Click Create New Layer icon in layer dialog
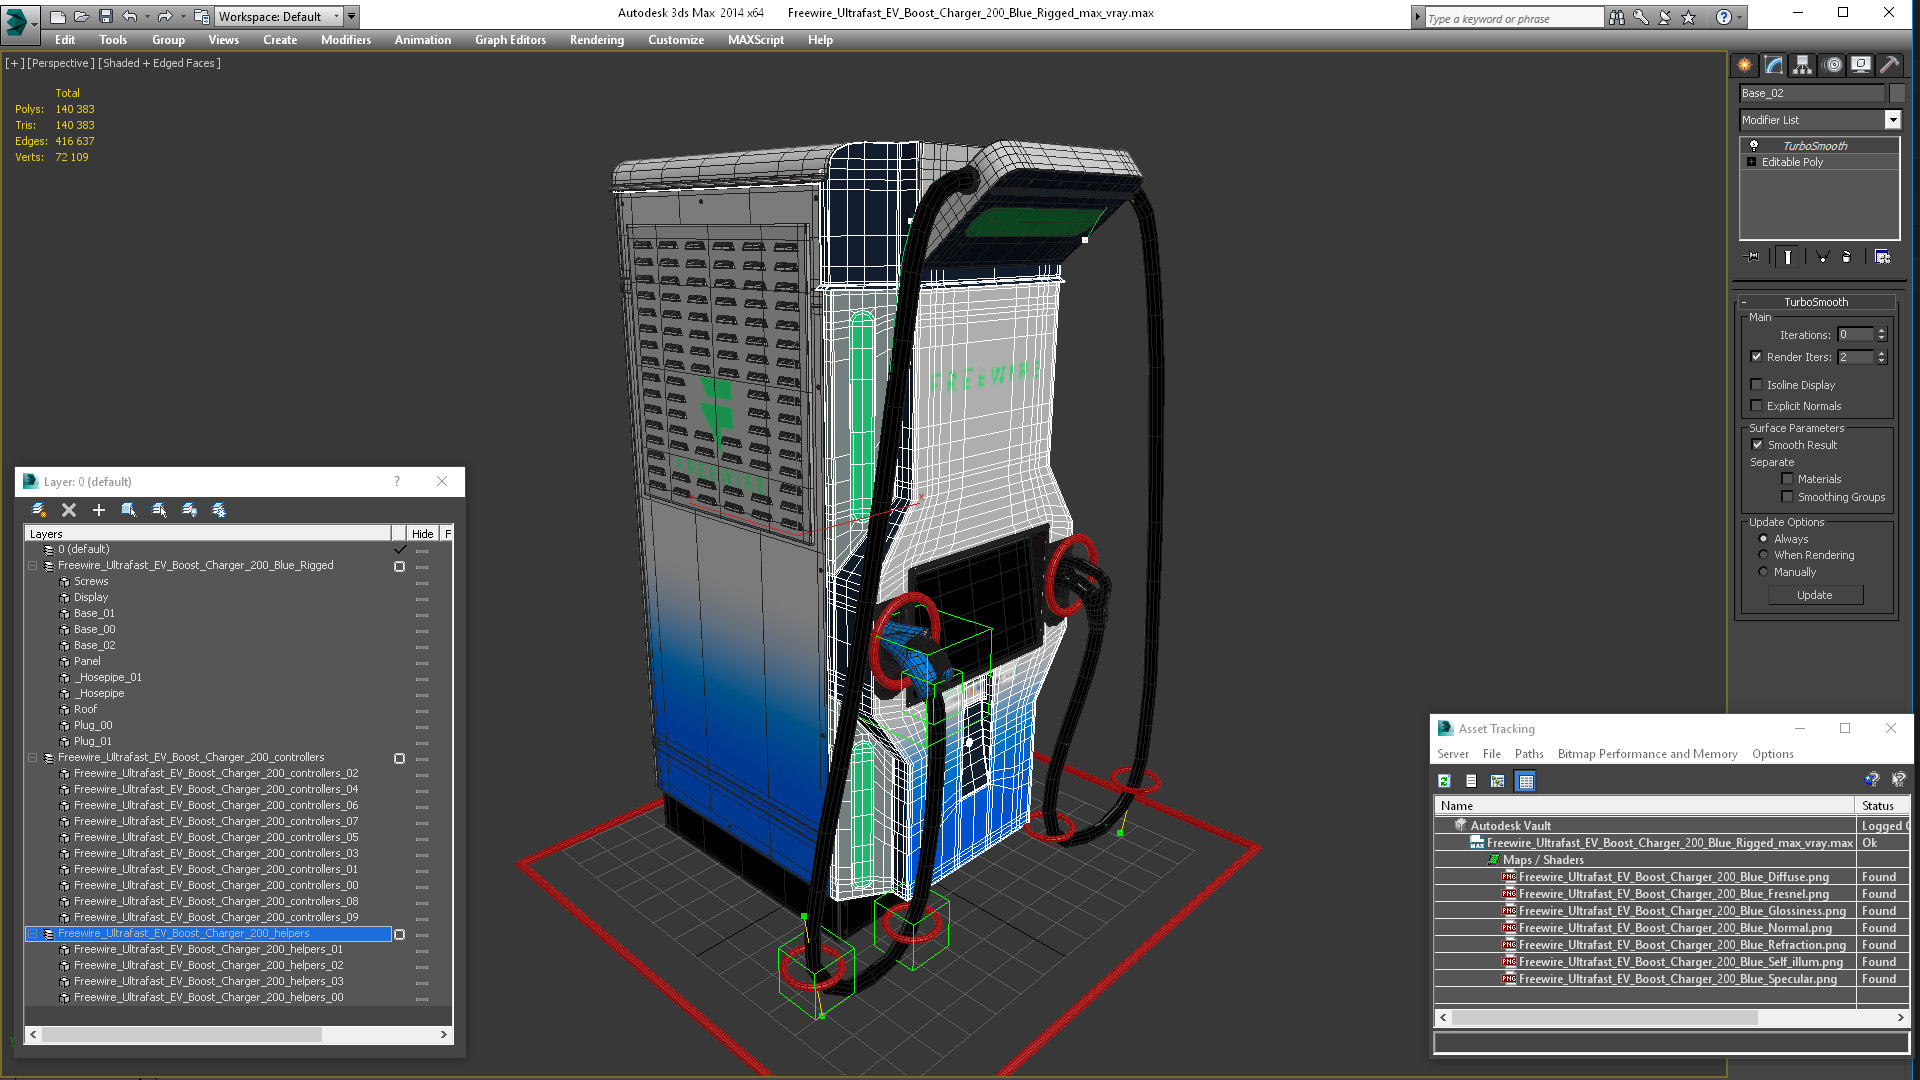This screenshot has width=1920, height=1080. click(x=39, y=510)
